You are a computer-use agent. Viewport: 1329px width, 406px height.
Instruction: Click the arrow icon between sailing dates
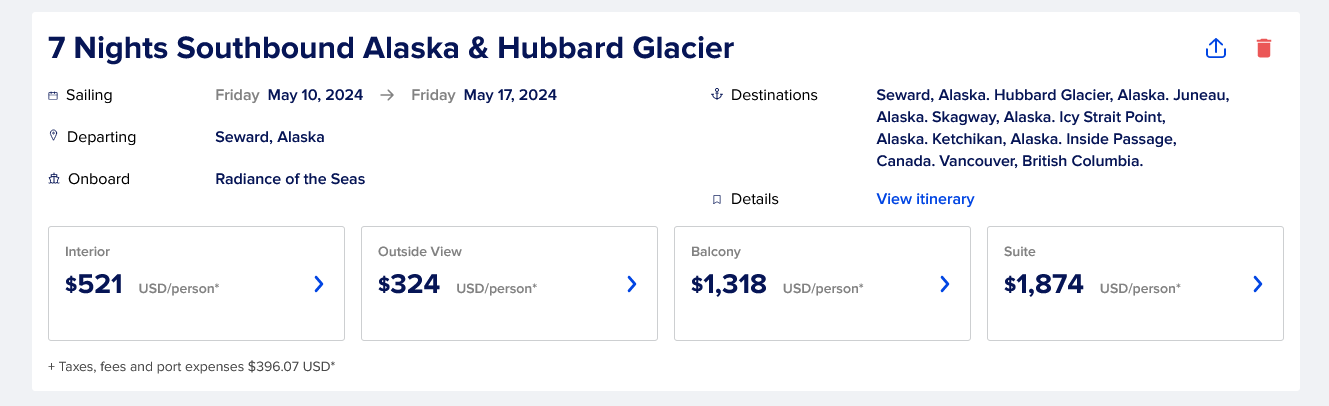(387, 96)
